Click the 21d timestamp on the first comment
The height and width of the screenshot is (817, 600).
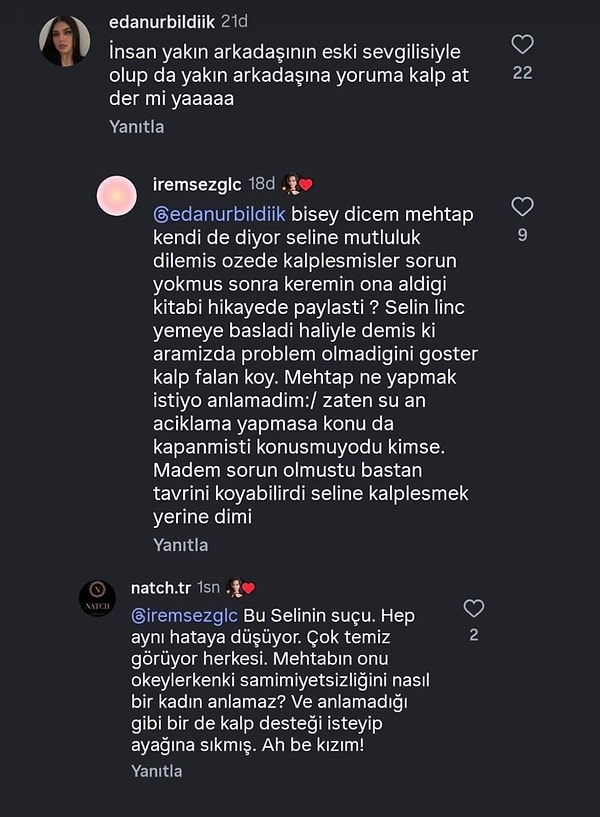[x=235, y=17]
